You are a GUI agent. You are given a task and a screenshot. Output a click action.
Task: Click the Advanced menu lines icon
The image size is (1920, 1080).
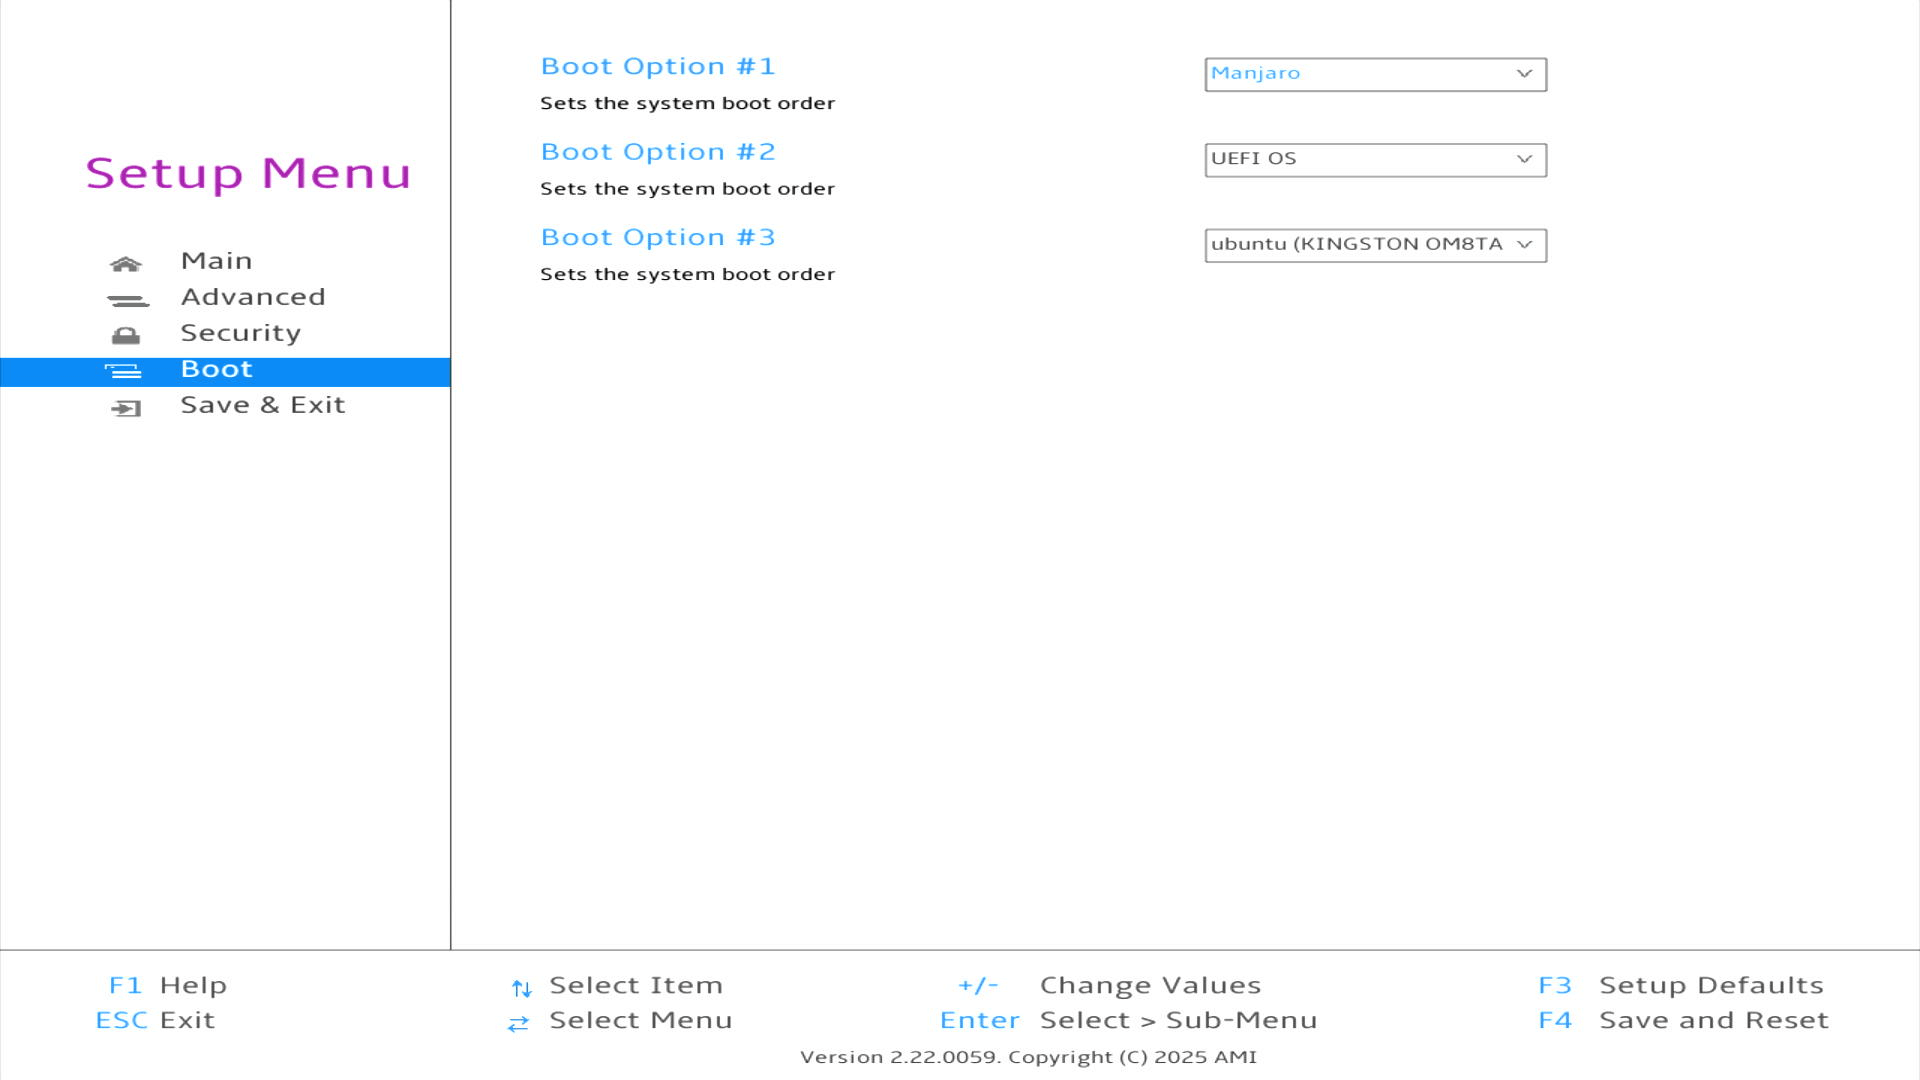click(127, 300)
